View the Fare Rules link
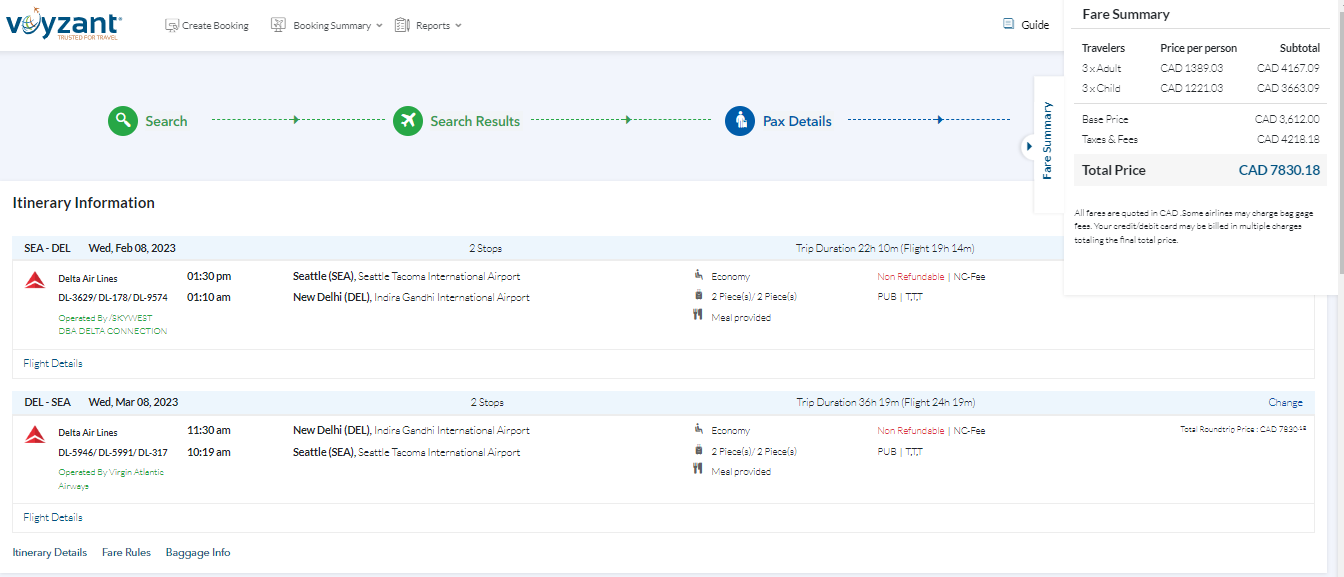This screenshot has height=577, width=1344. [126, 553]
